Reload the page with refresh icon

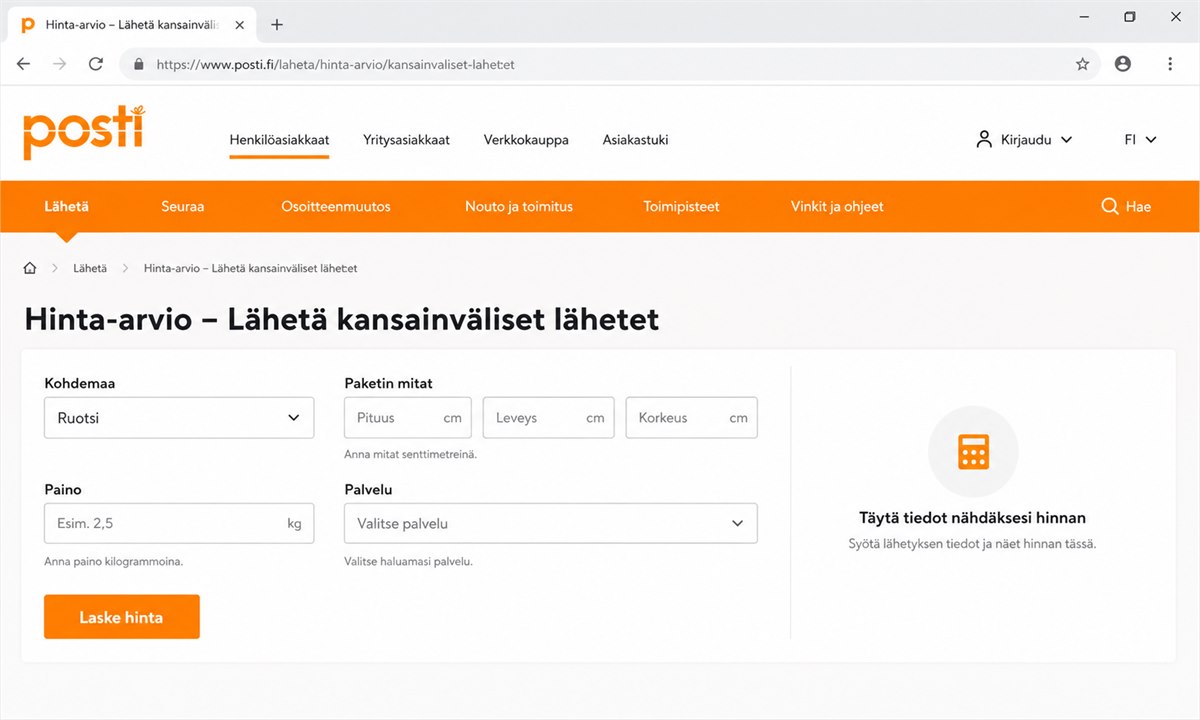96,64
